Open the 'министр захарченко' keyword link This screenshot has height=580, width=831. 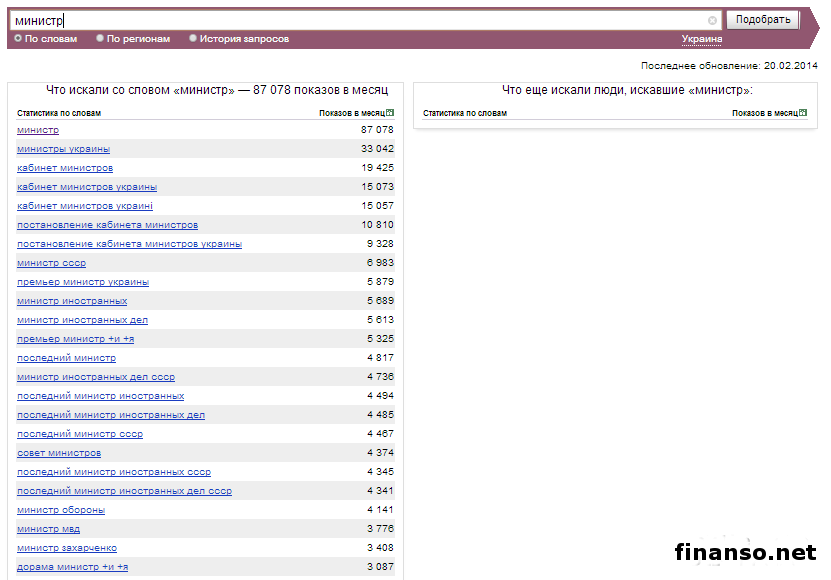tap(67, 548)
